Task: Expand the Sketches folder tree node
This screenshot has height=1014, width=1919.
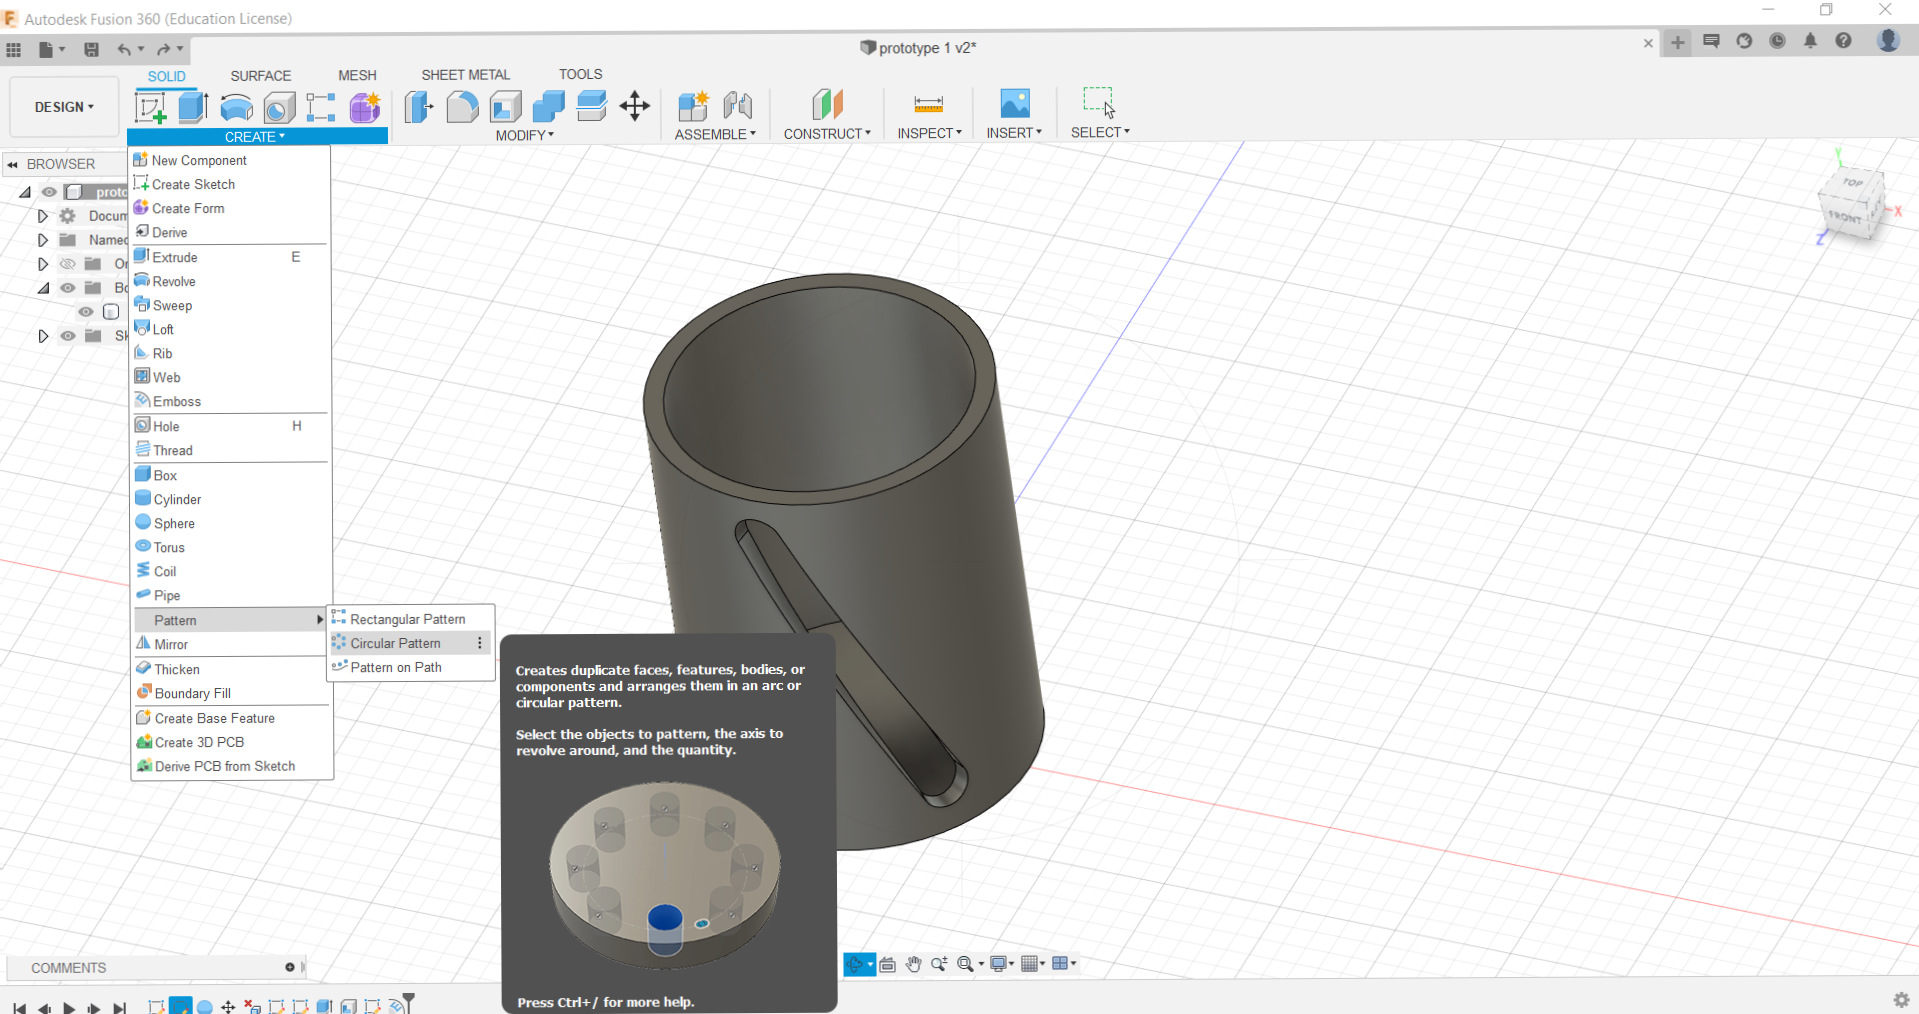Action: [42, 336]
